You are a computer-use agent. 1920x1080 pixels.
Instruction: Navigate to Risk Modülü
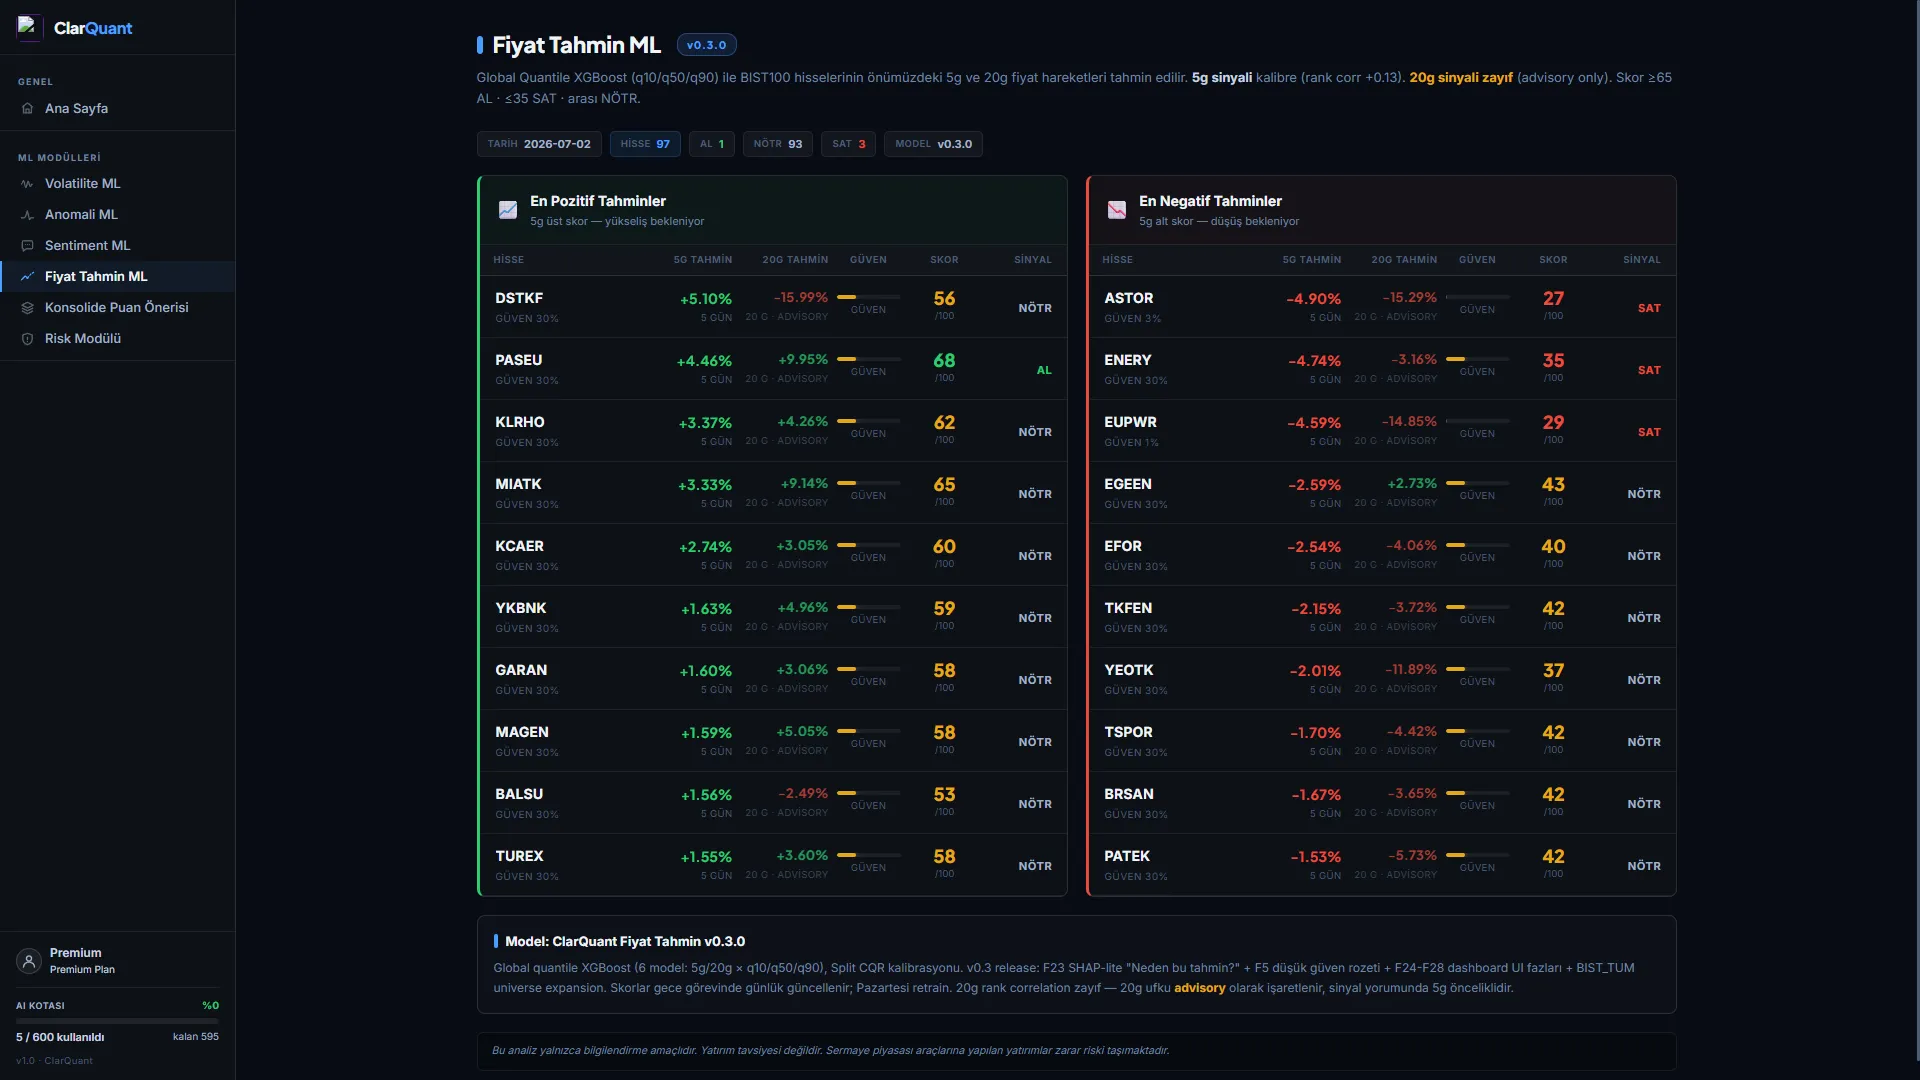[117, 339]
